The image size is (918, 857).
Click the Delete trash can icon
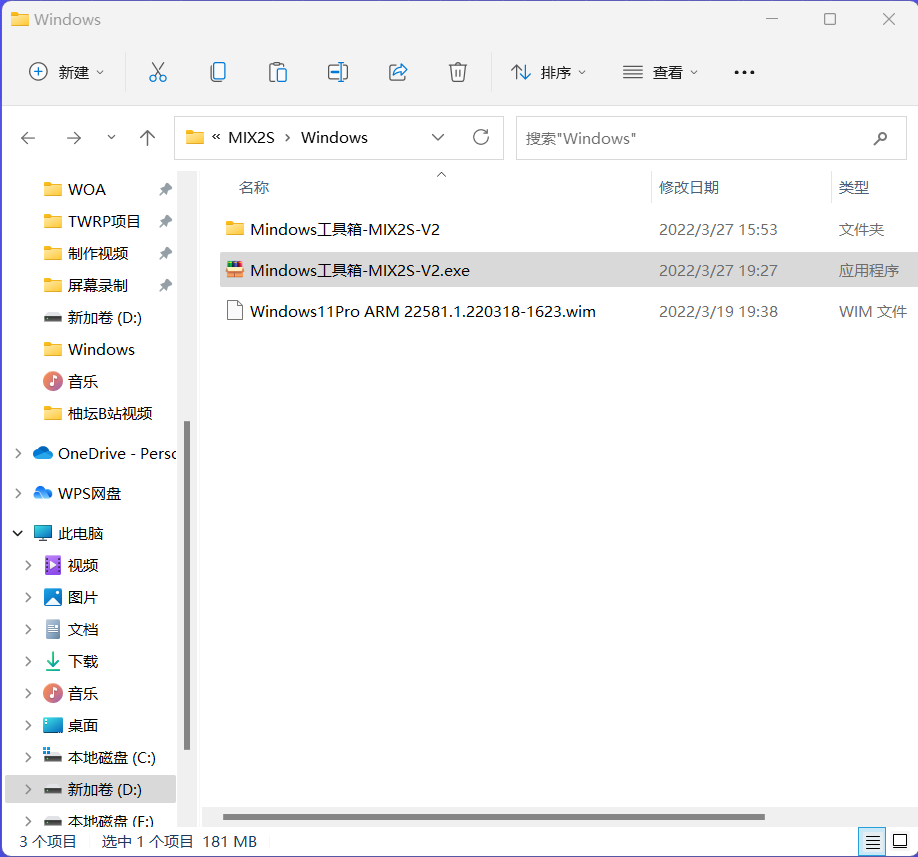click(458, 72)
